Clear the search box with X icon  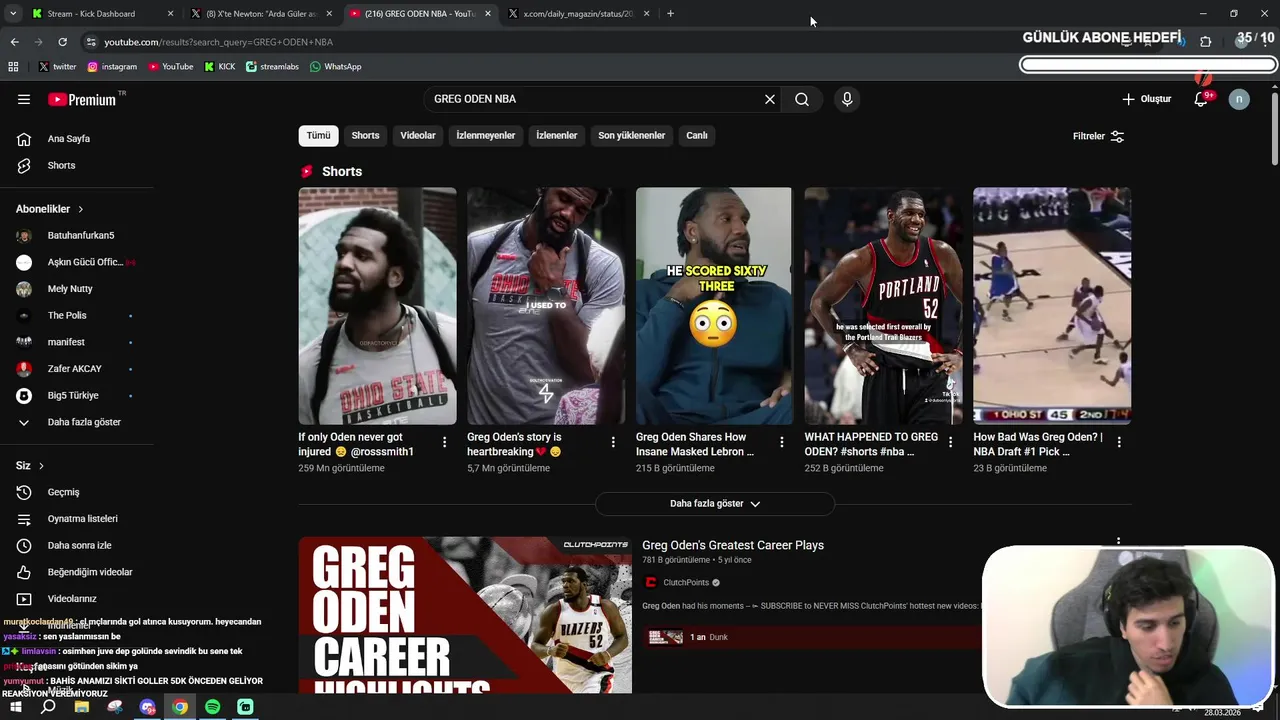tap(770, 99)
